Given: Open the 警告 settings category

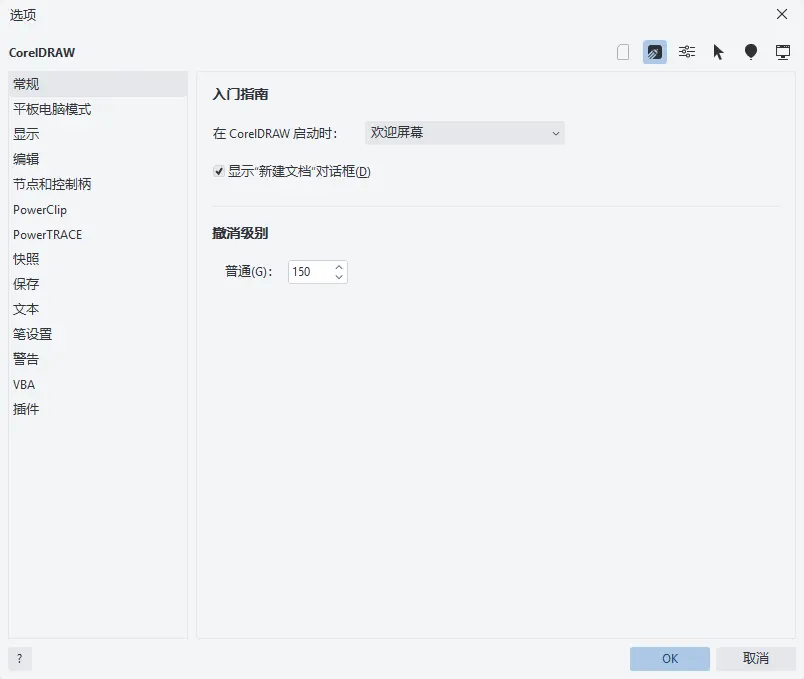Looking at the screenshot, I should pyautogui.click(x=98, y=359).
